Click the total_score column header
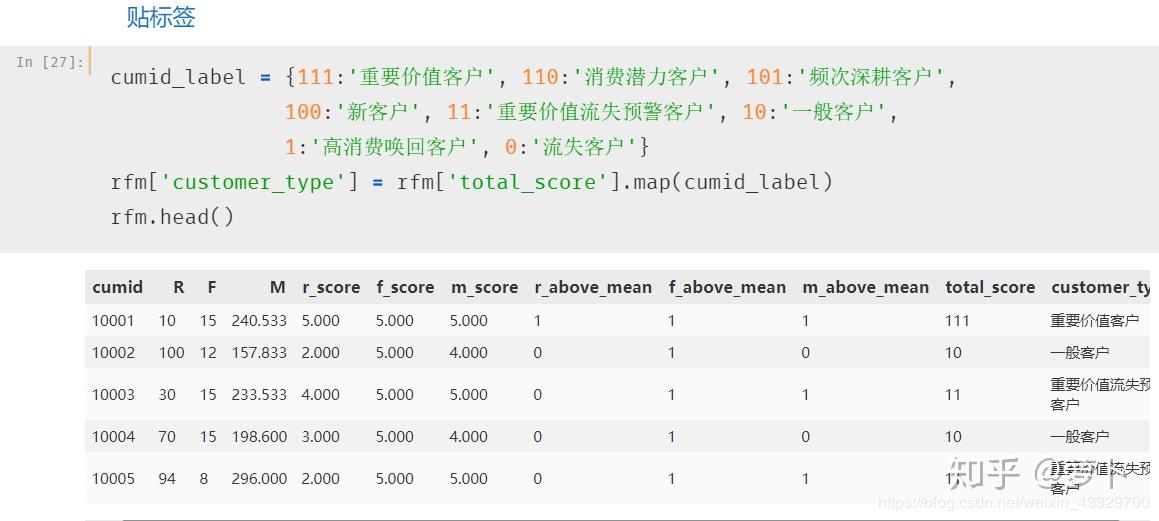1159x521 pixels. point(990,287)
